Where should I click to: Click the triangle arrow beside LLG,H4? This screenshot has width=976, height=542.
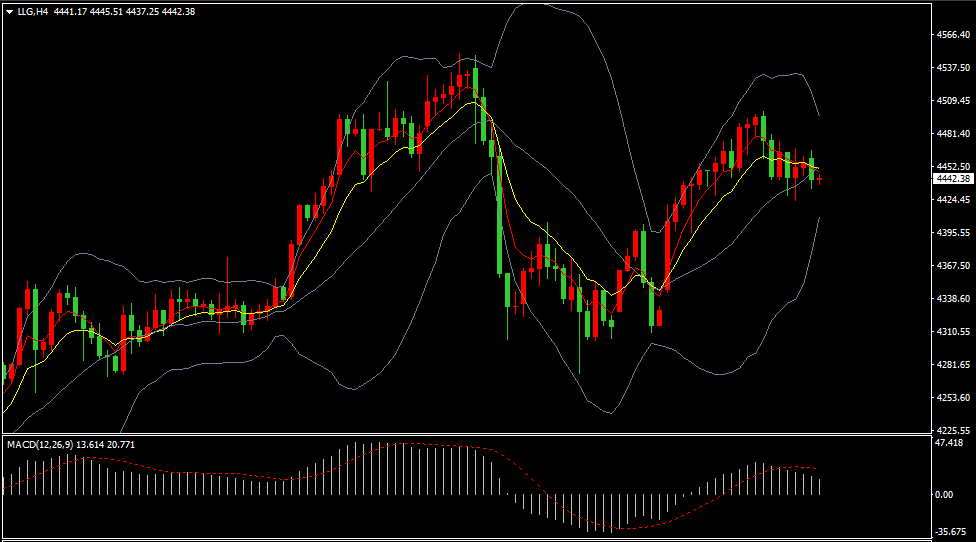9,12
